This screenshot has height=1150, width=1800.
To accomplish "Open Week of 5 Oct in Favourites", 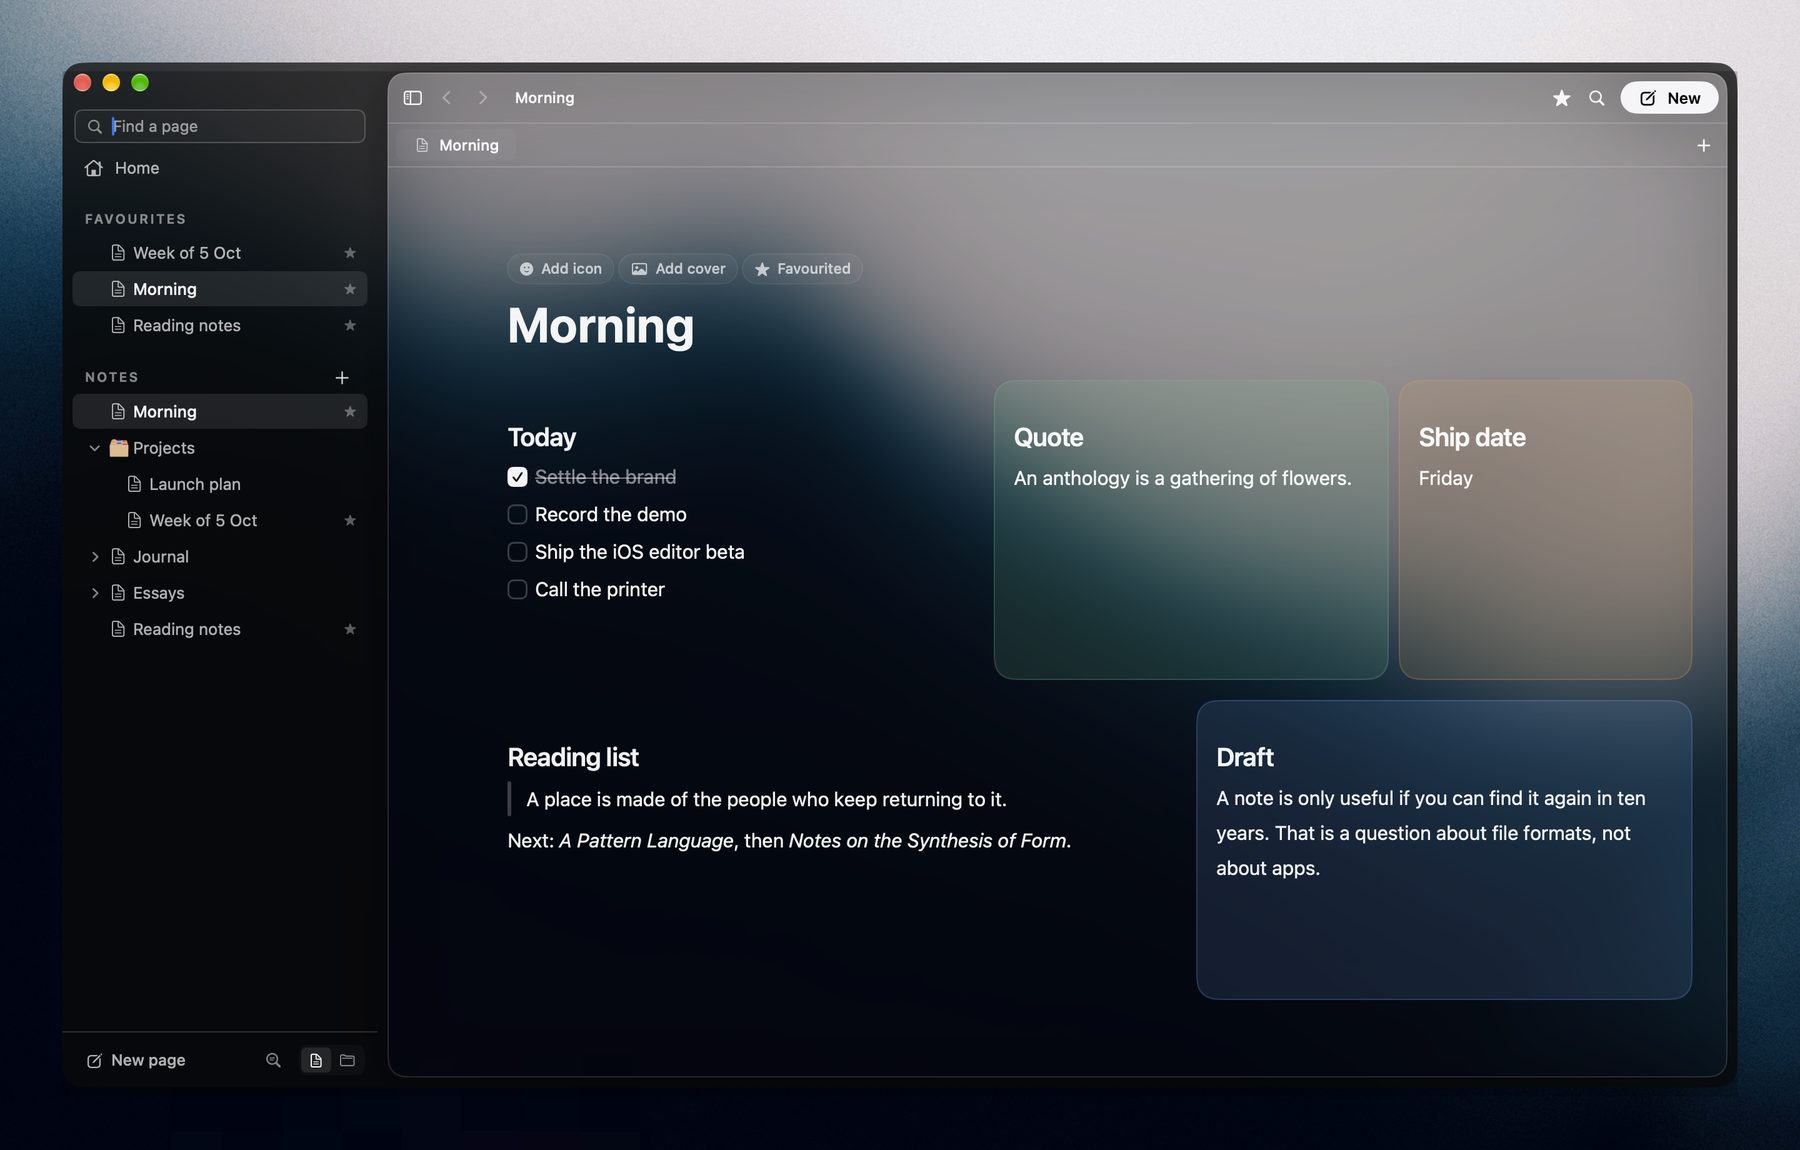I will coord(220,253).
